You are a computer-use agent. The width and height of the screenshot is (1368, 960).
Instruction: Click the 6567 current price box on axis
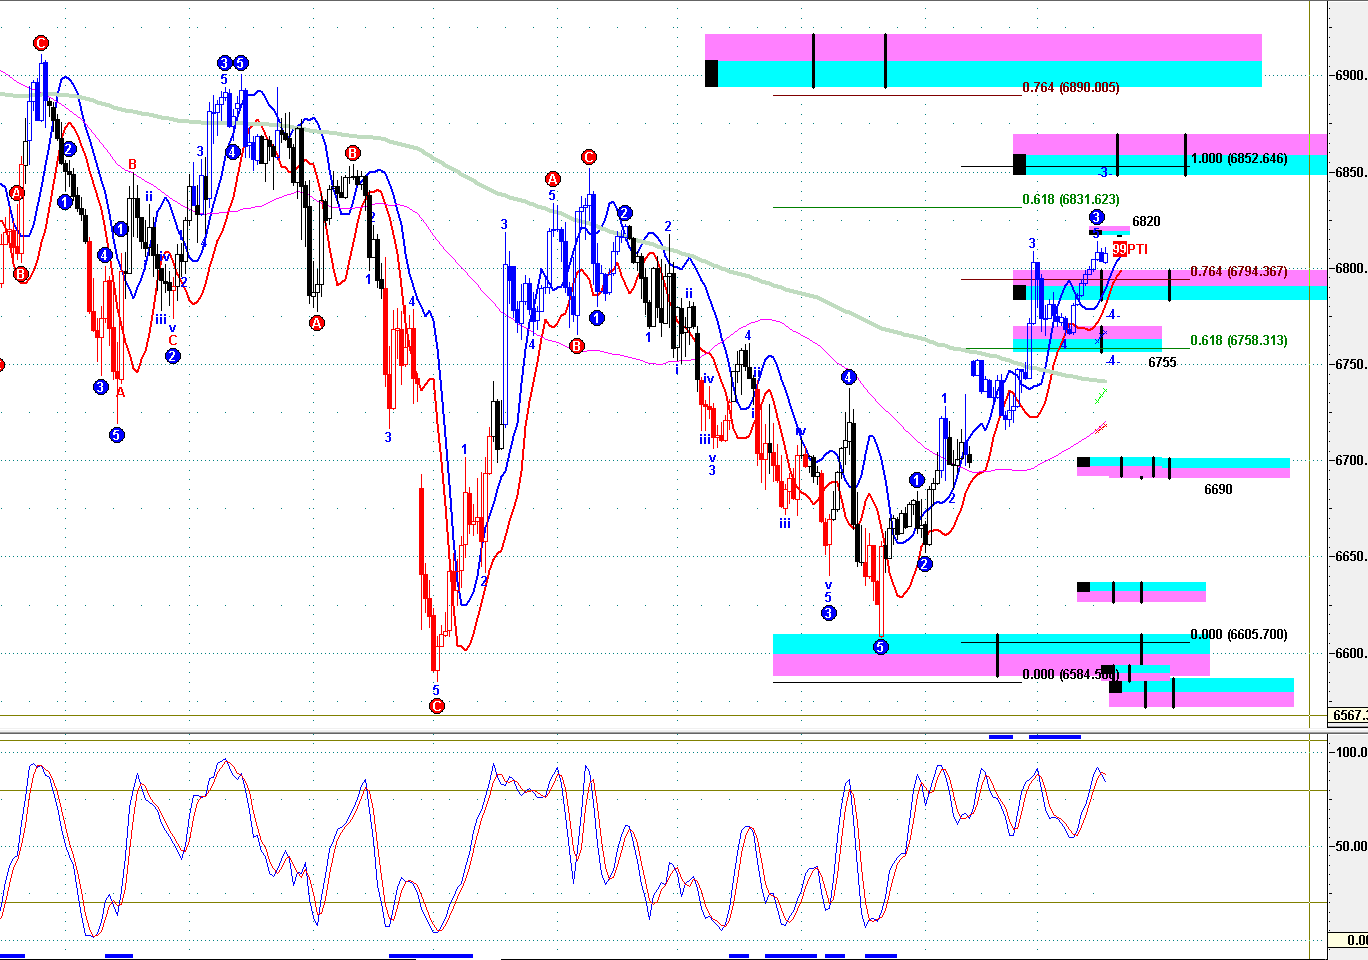click(1348, 716)
